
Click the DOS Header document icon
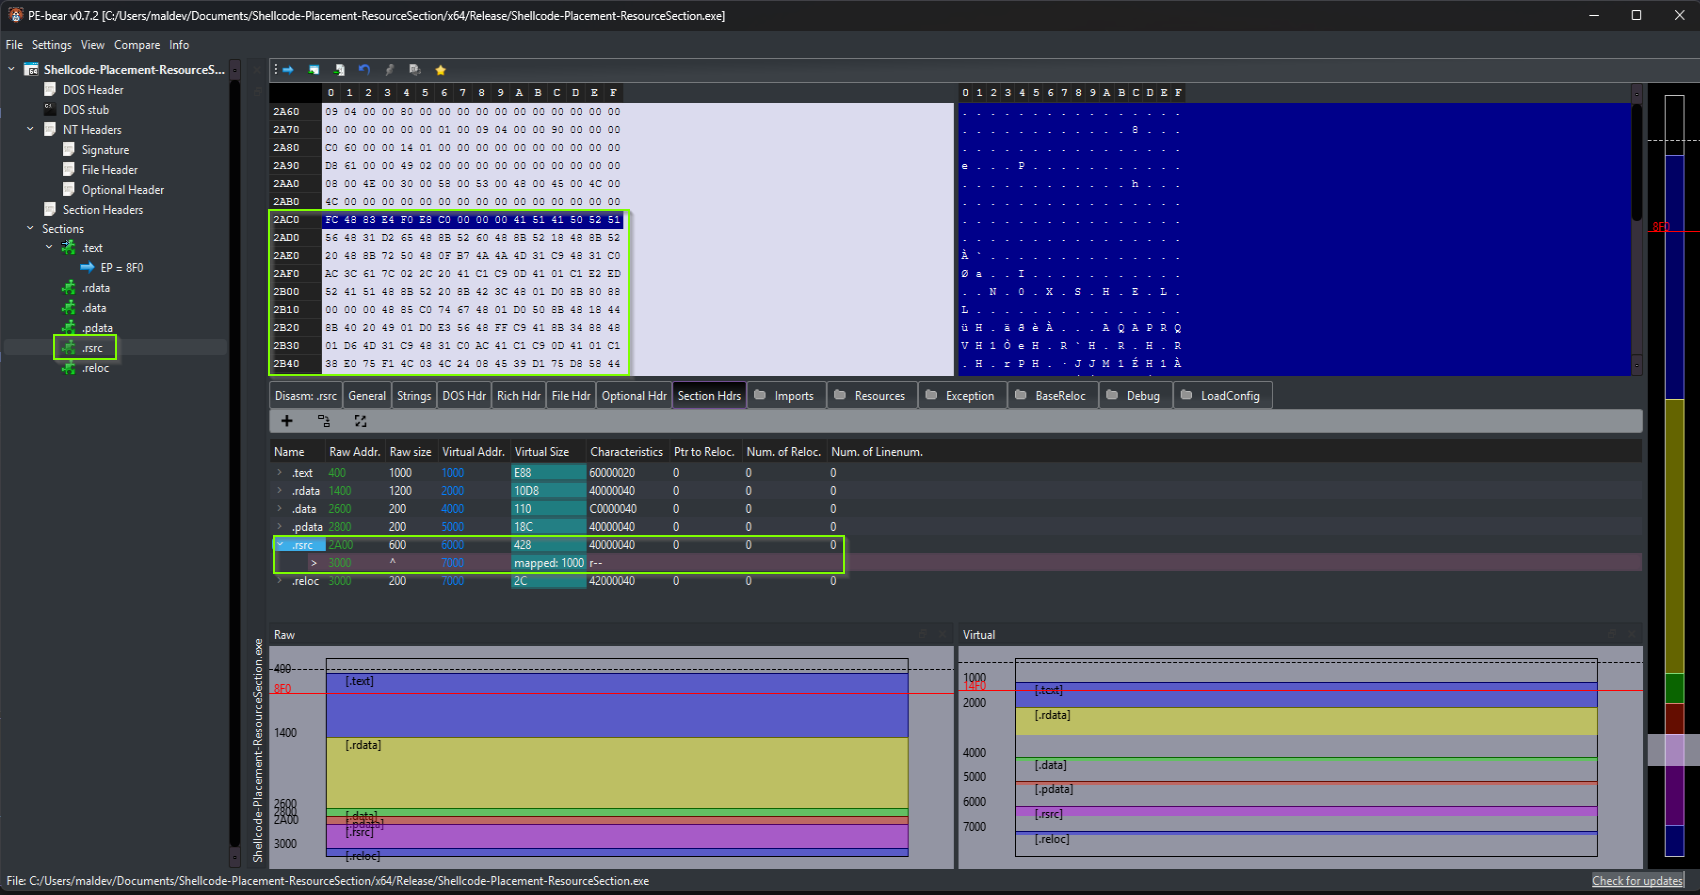coord(50,89)
